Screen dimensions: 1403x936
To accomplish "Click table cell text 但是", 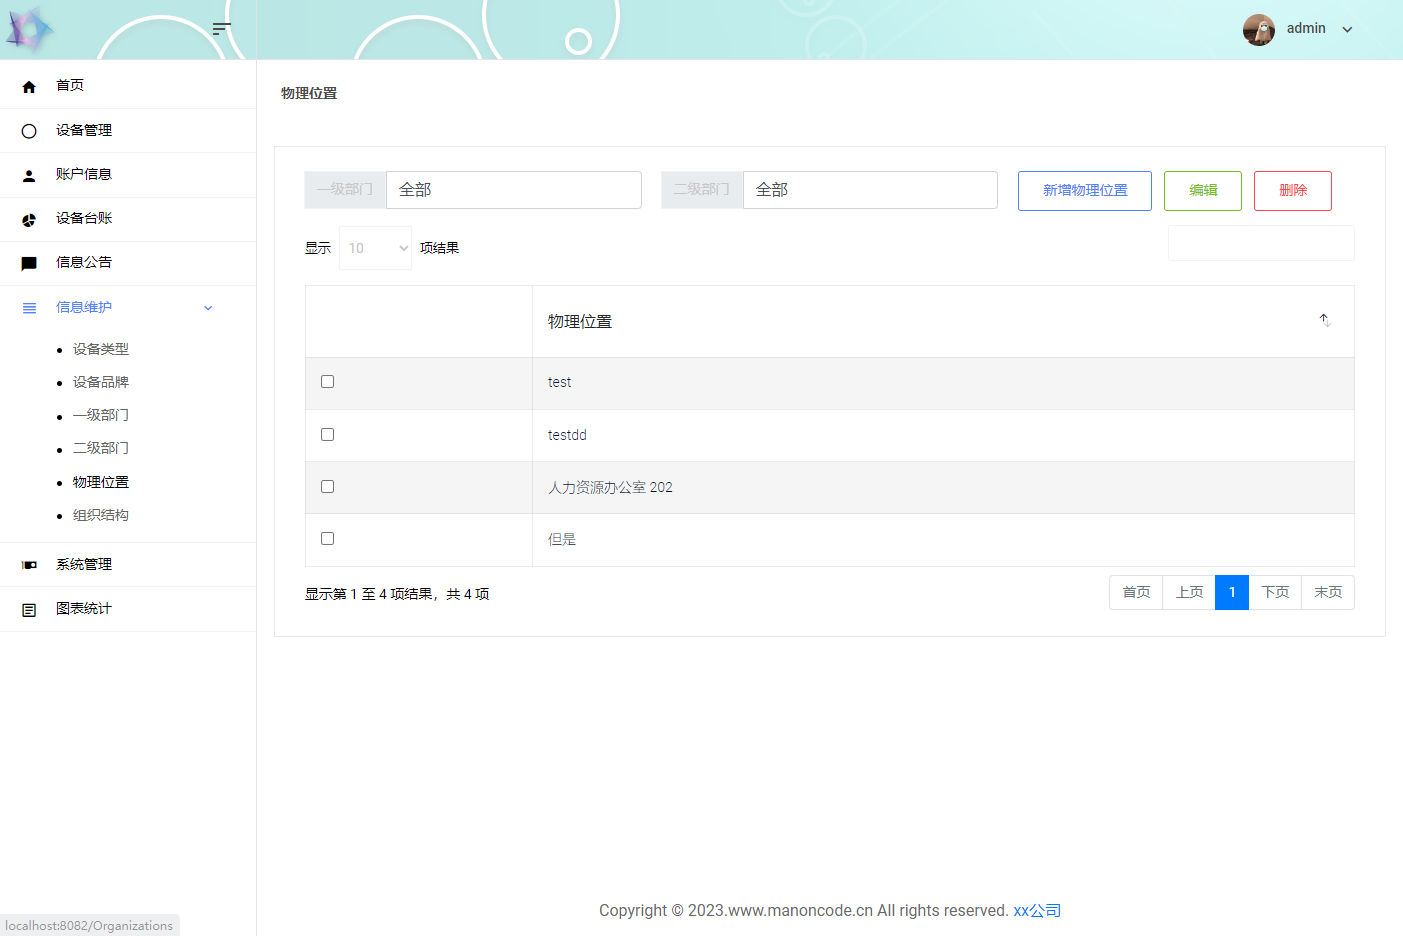I will pyautogui.click(x=562, y=539).
